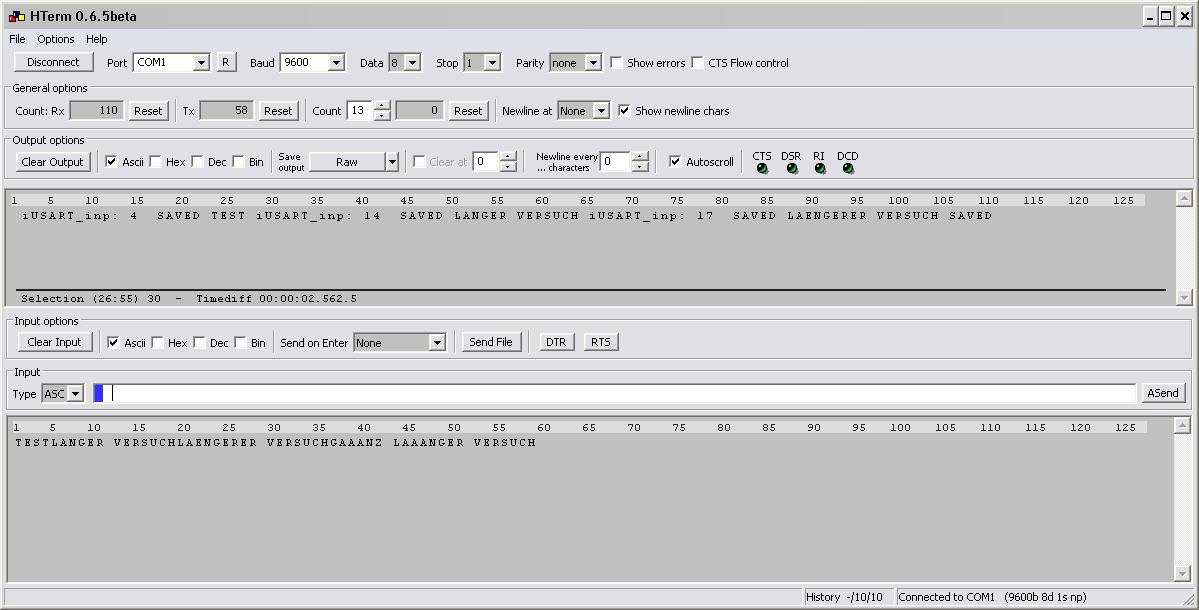
Task: Toggle Ascii in Input options
Action: click(113, 342)
